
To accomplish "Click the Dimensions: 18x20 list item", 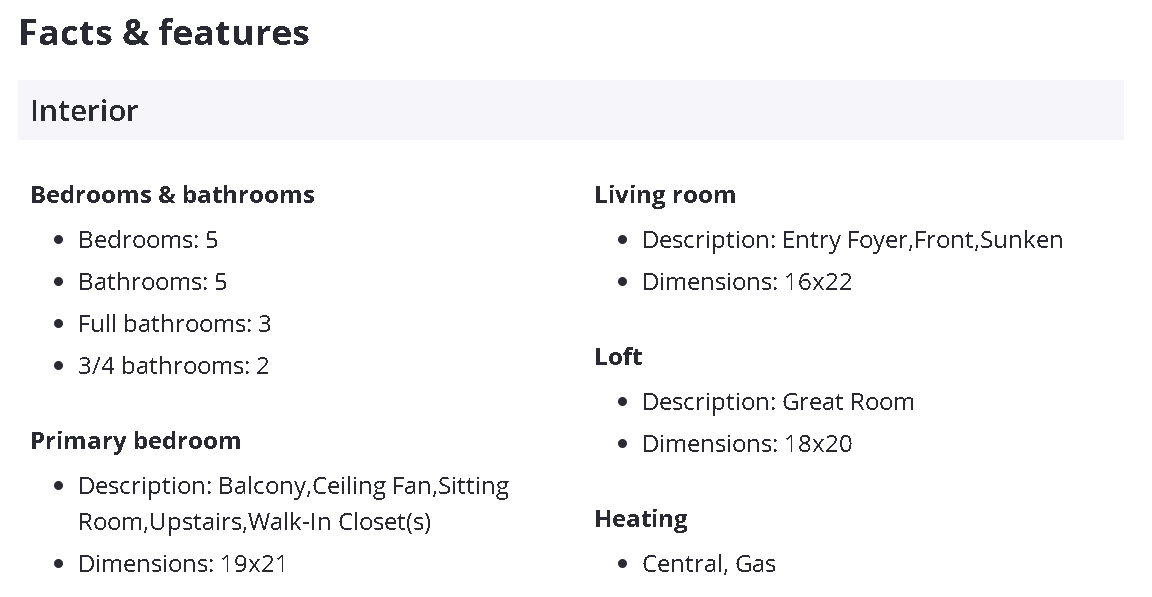I will [x=746, y=444].
